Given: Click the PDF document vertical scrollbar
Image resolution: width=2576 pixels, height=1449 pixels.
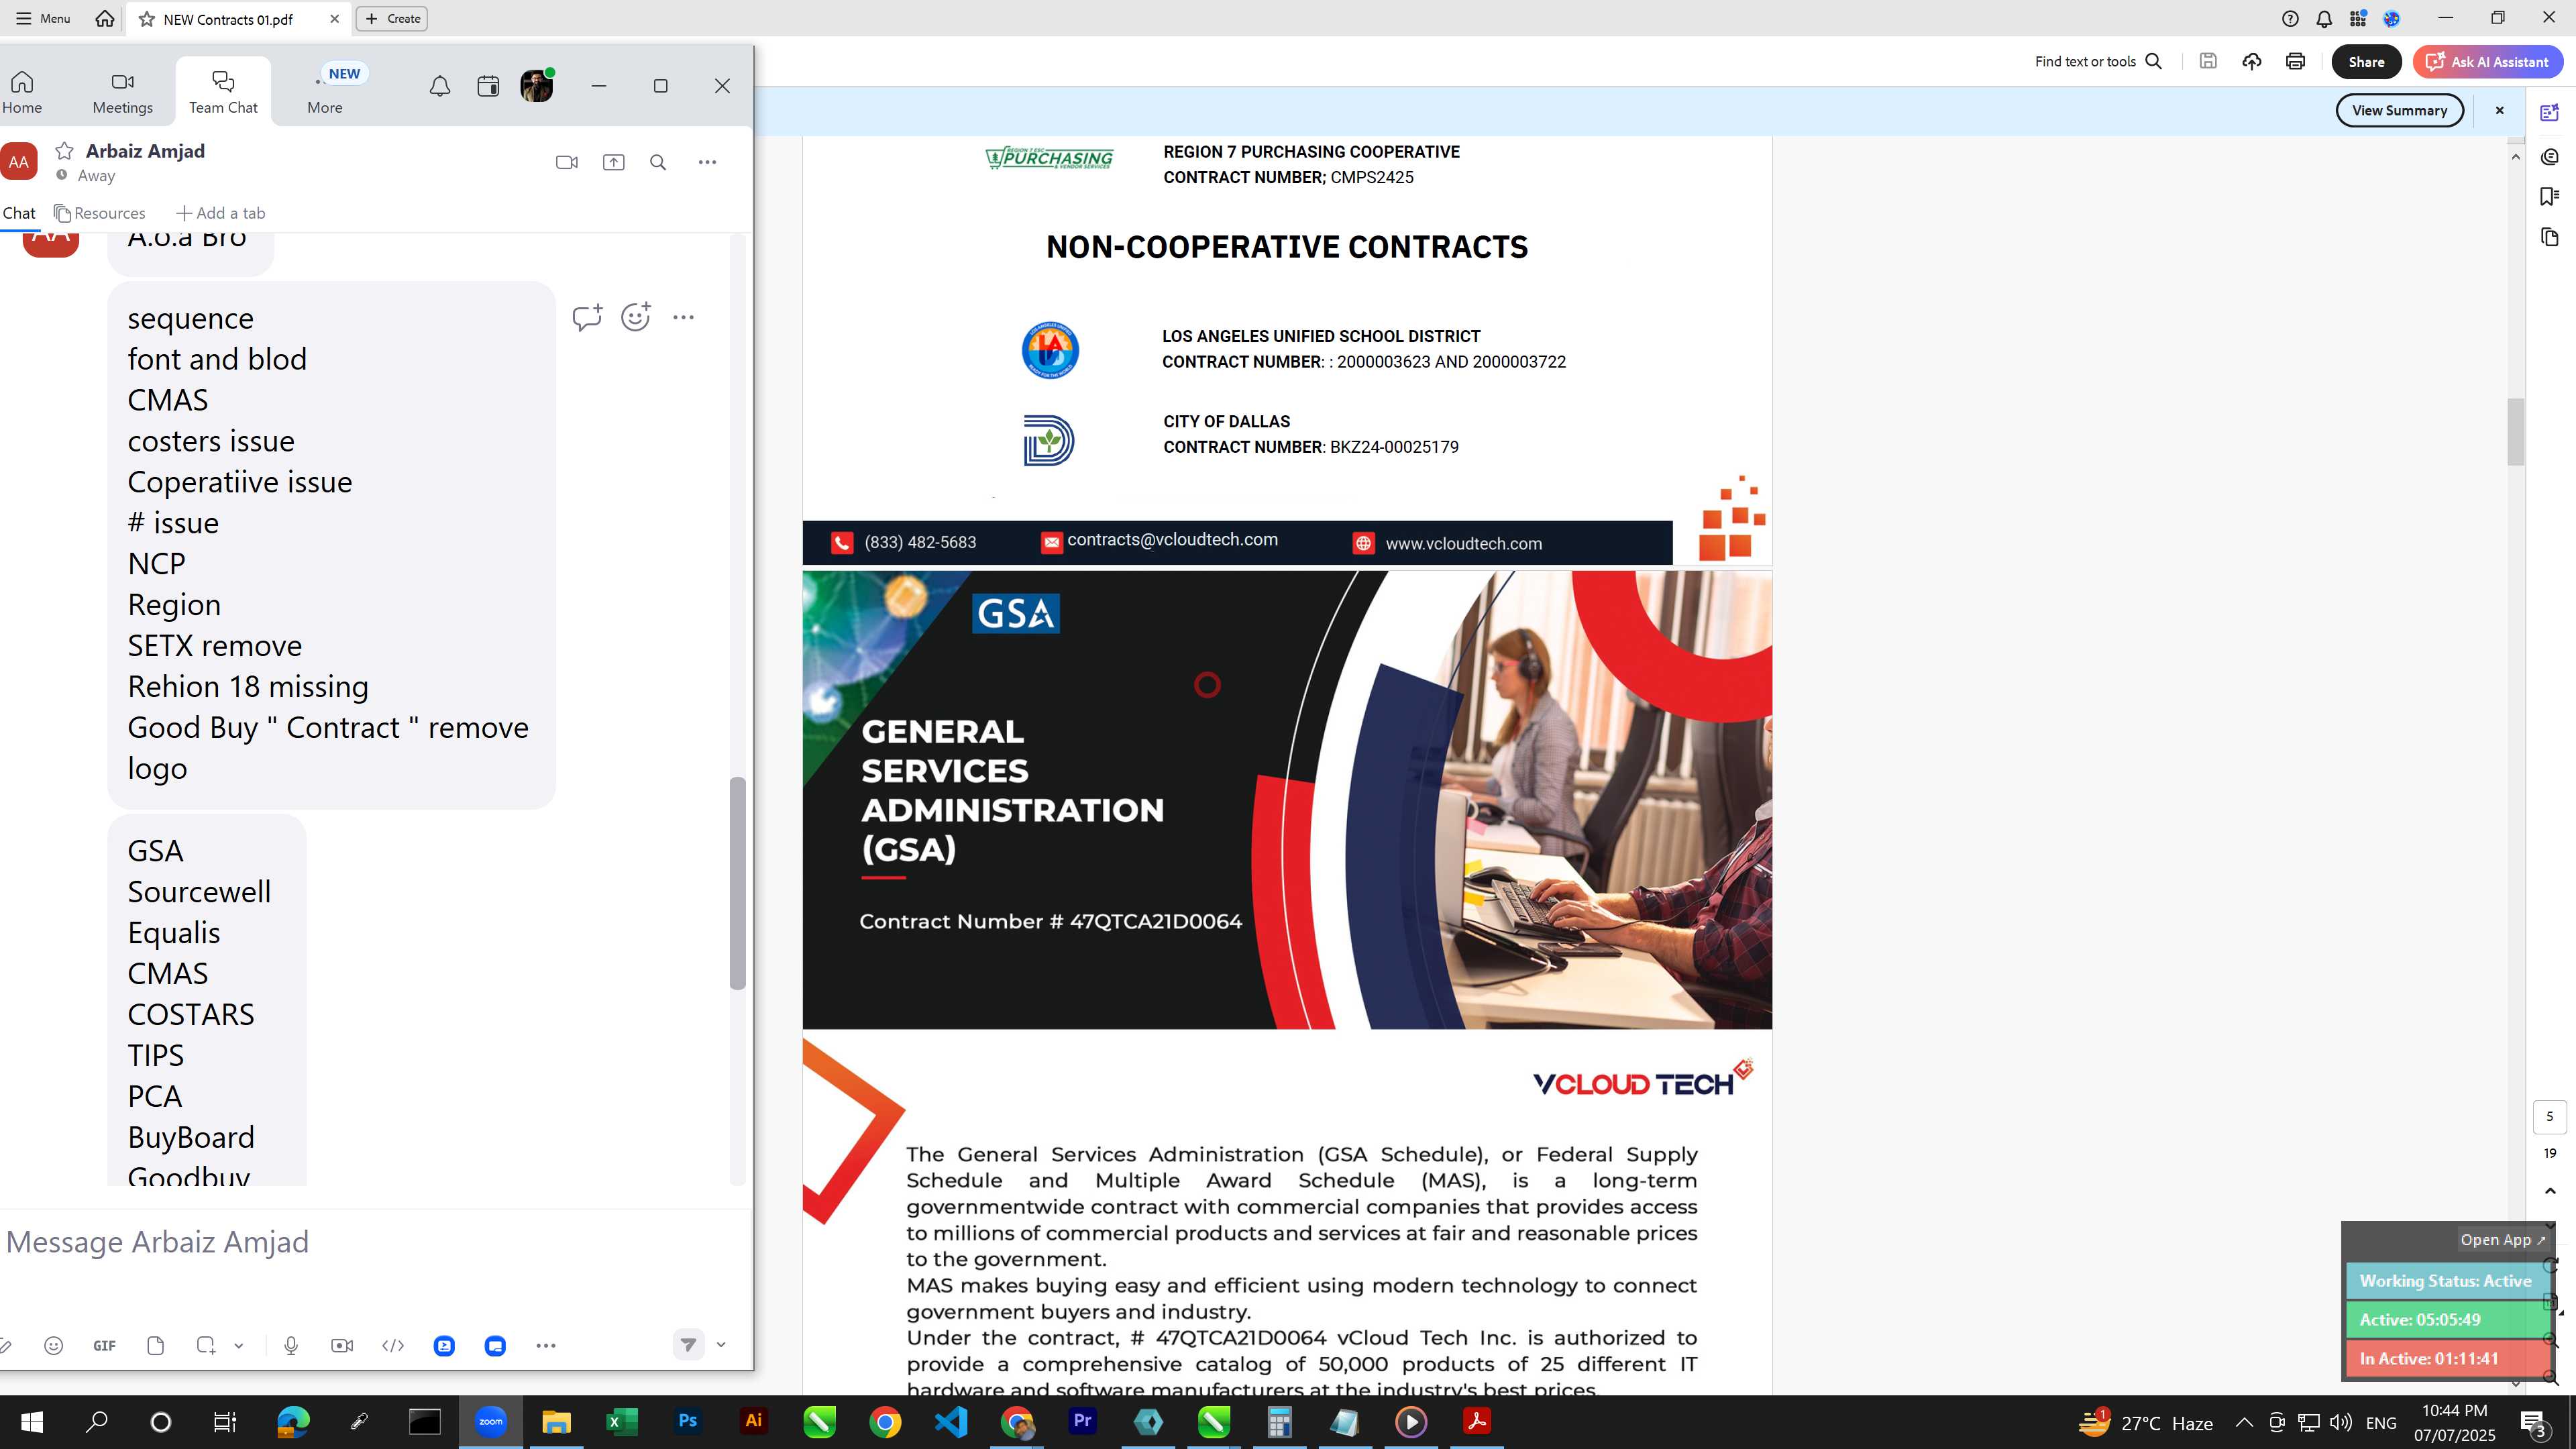Looking at the screenshot, I should [x=2516, y=431].
